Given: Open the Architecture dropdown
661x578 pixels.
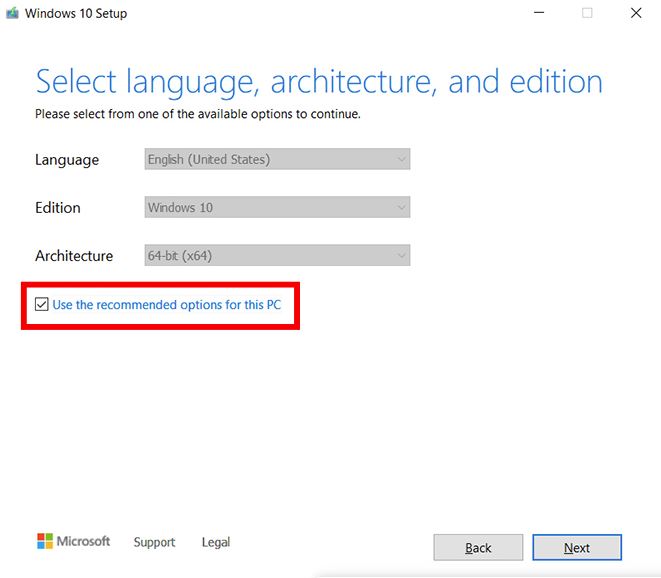Looking at the screenshot, I should pos(277,255).
